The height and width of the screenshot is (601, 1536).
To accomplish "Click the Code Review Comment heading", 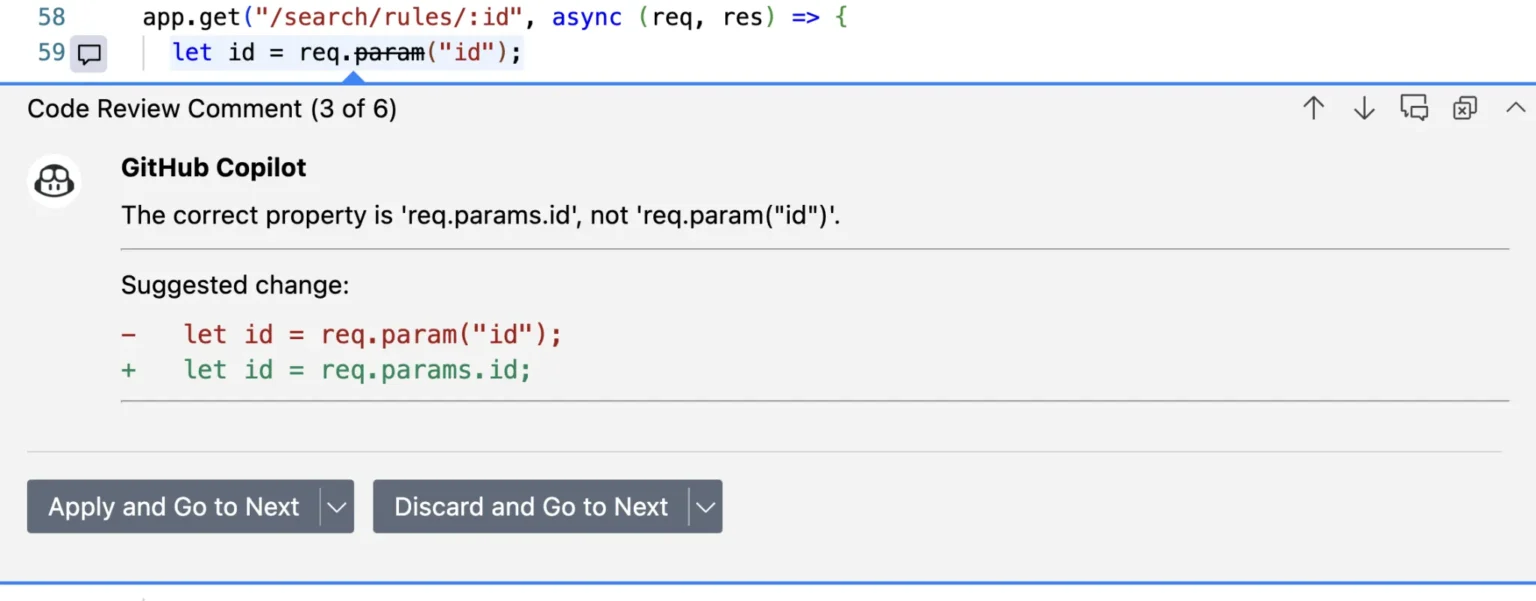I will 212,108.
